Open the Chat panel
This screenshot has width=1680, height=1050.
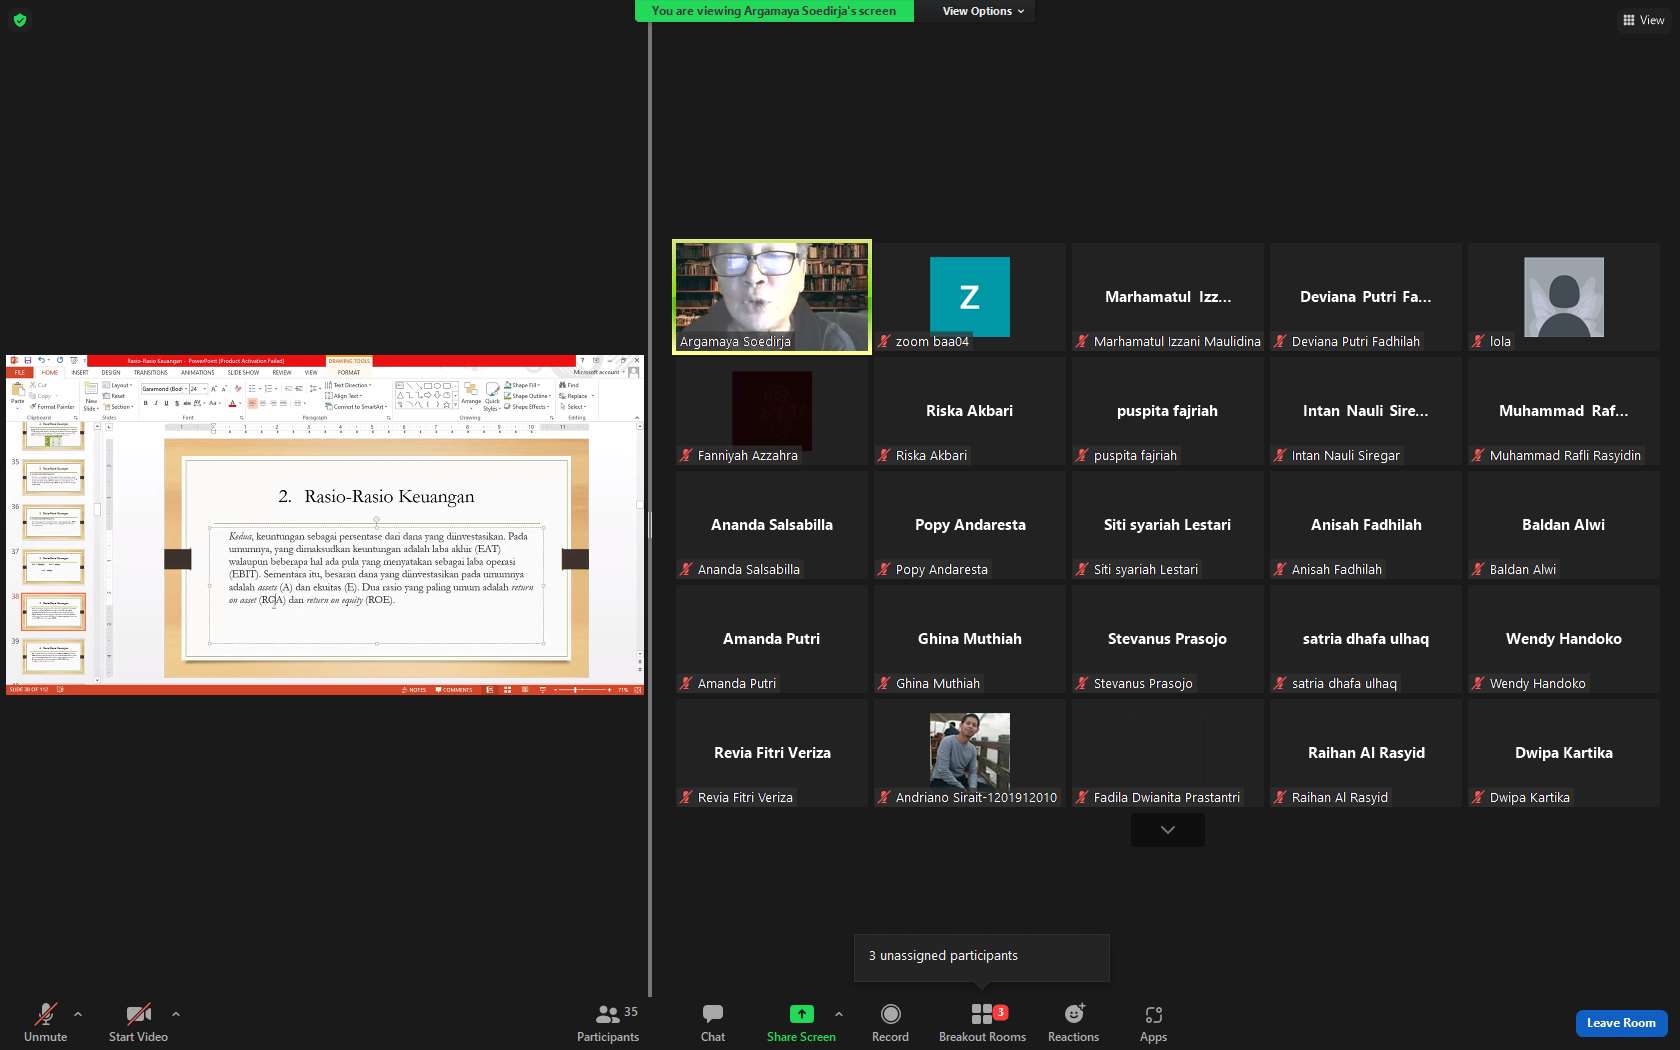713,1022
